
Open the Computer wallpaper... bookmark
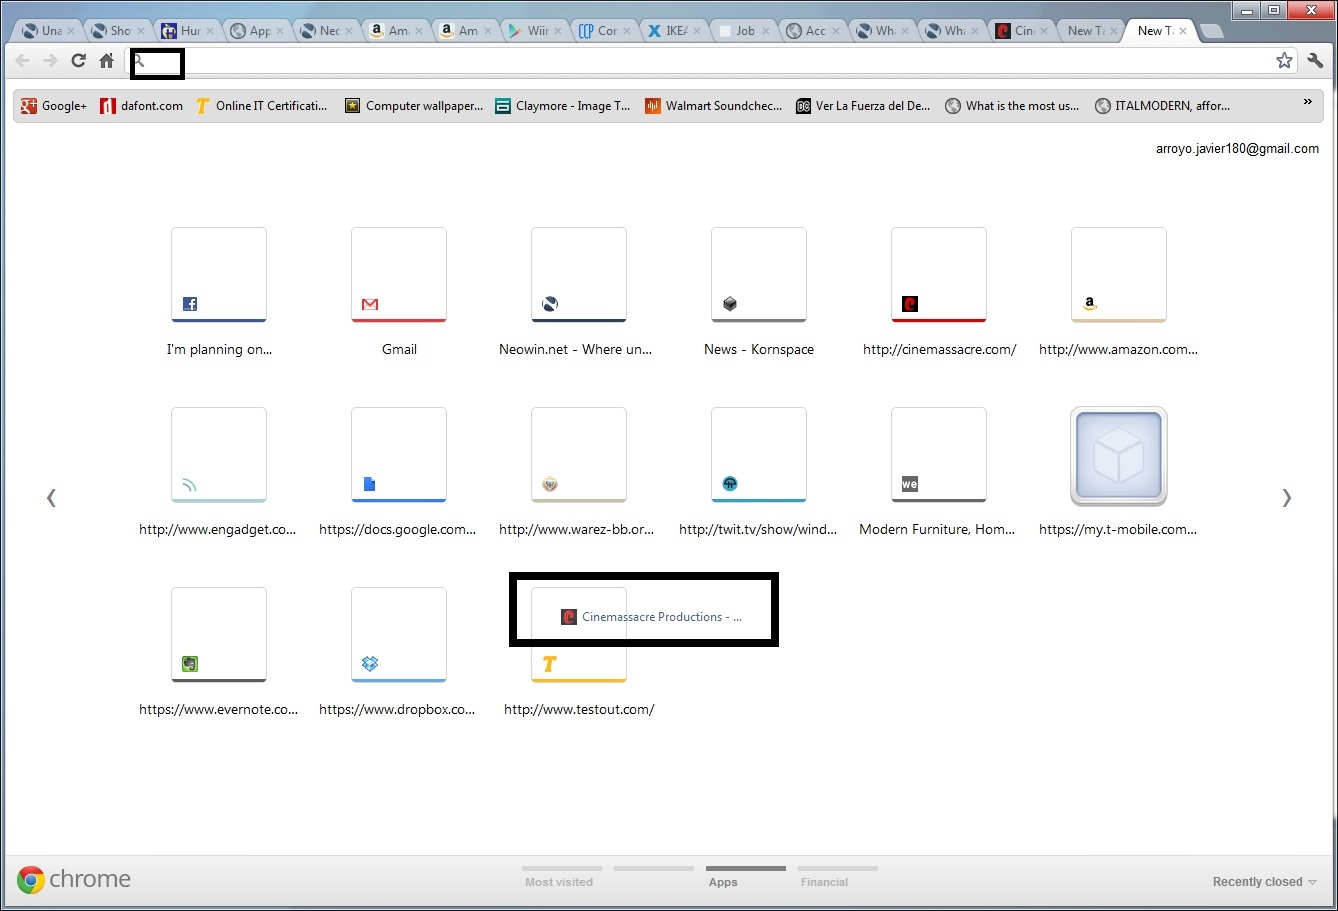413,106
